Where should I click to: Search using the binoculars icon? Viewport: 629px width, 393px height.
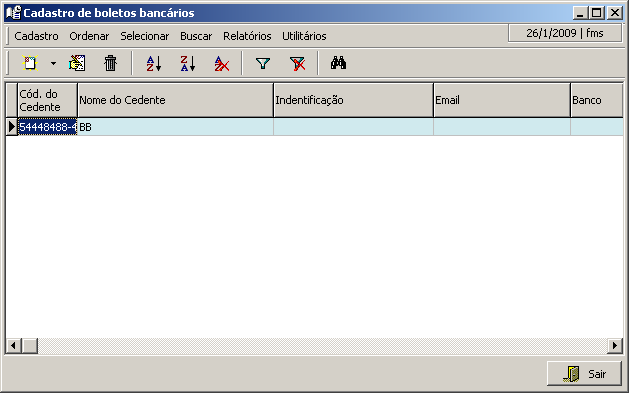click(338, 63)
